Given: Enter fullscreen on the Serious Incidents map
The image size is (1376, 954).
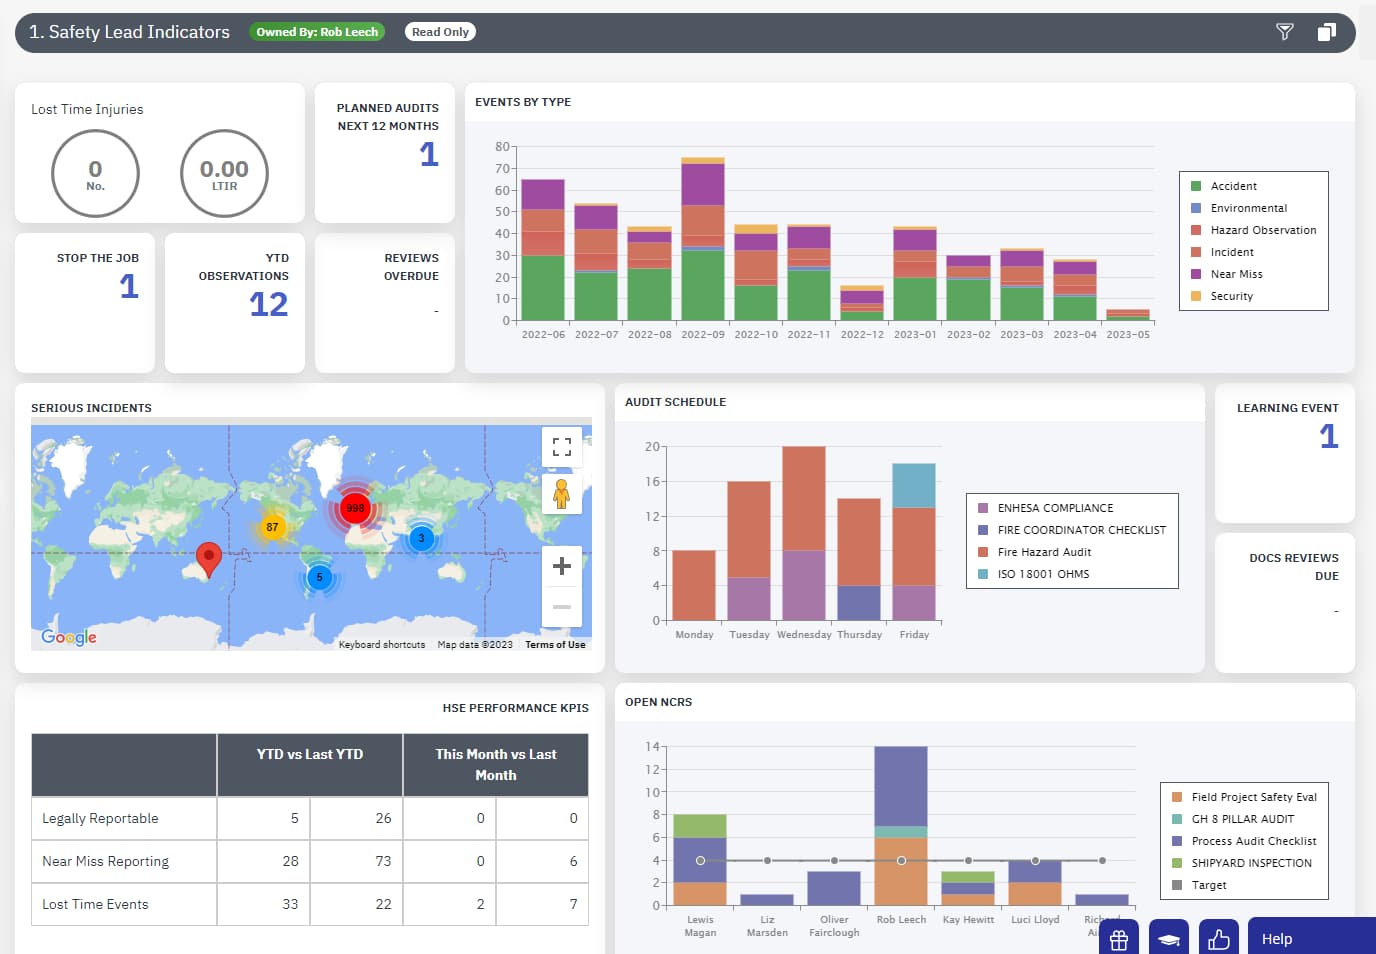Looking at the screenshot, I should click(x=561, y=446).
